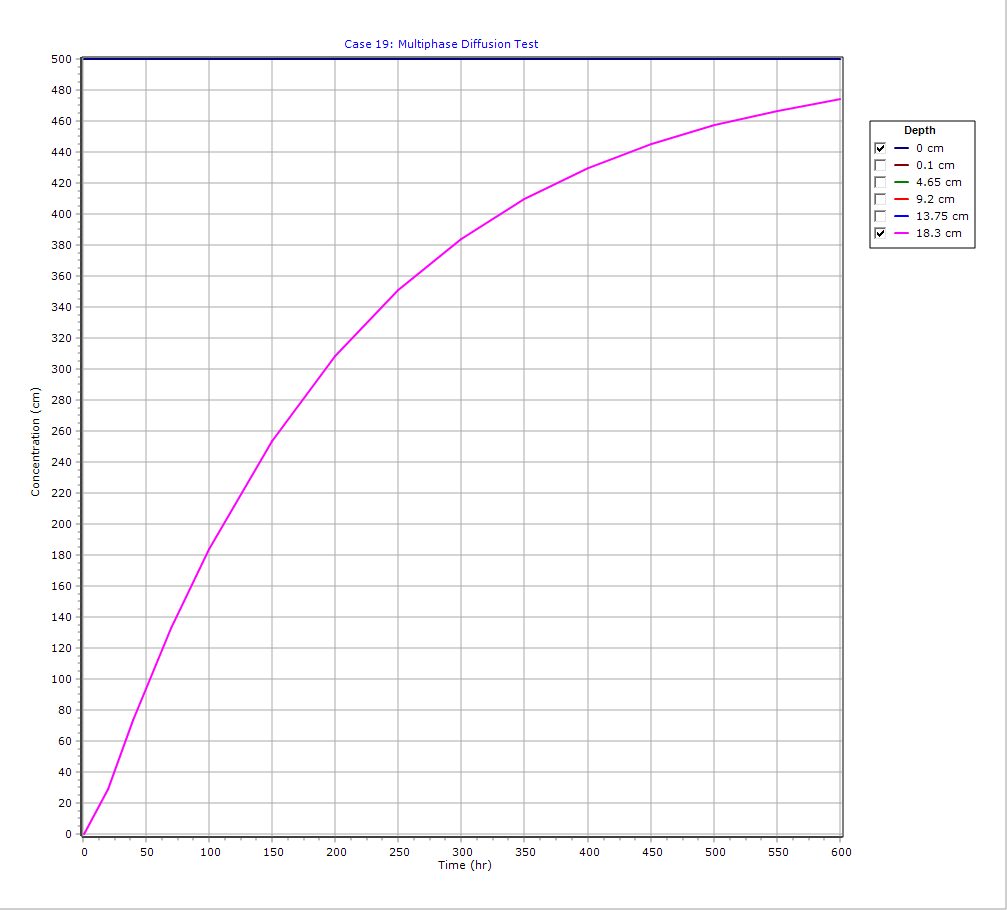Uncheck the 0 cm depth checkbox
Screen dimensions: 1007x910
click(880, 148)
